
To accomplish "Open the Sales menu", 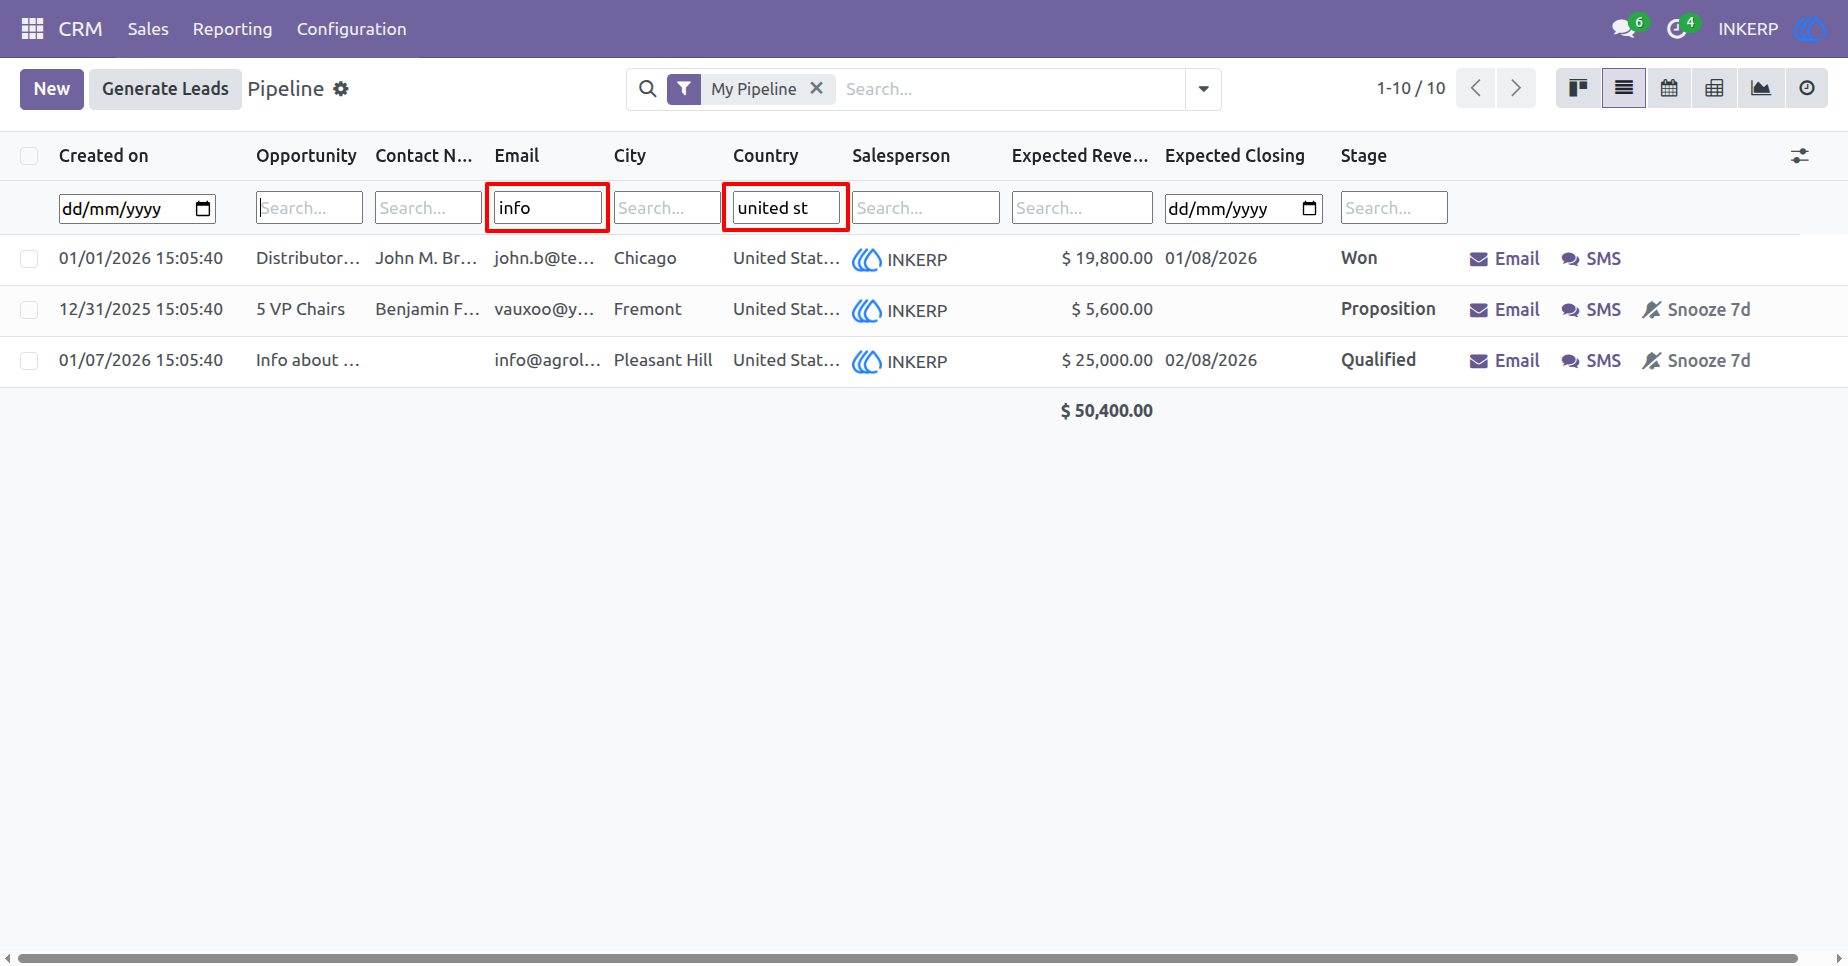I will coord(148,29).
